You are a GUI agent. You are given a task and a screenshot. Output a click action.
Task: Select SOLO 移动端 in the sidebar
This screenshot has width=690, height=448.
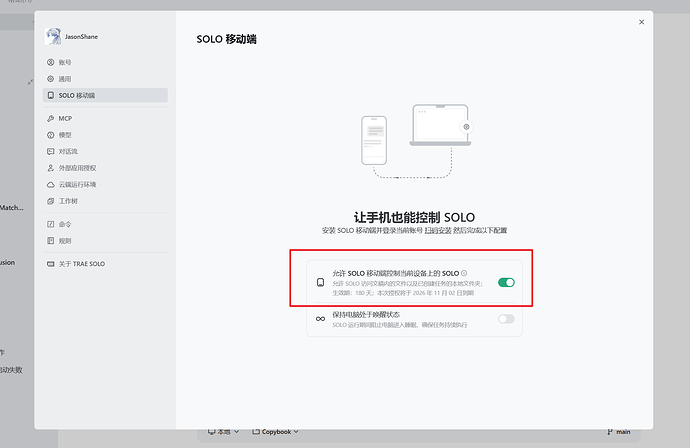pos(105,95)
